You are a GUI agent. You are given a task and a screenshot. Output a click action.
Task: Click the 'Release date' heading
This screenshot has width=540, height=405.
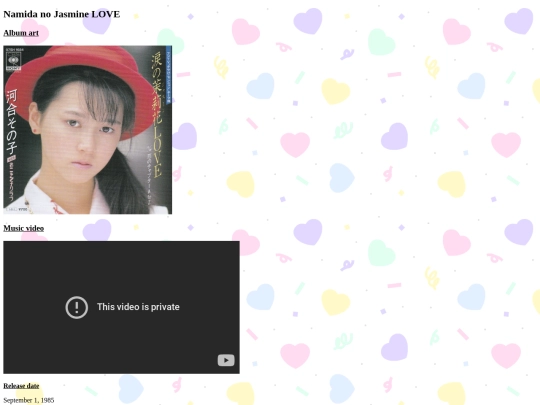click(21, 386)
